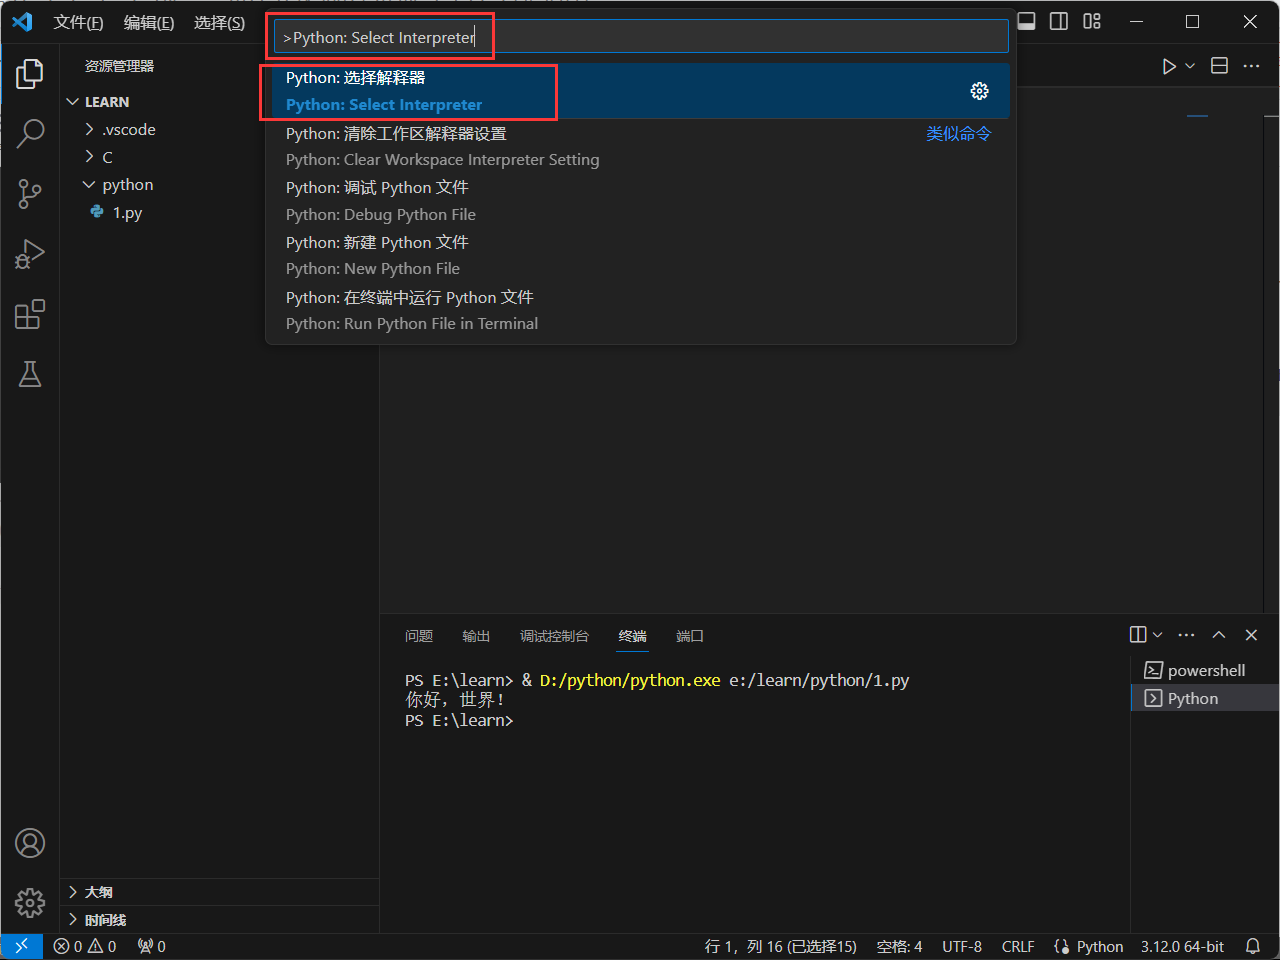Screen dimensions: 1280x960
Task: Click the gear beside Python: Select Interpreter entry
Action: pyautogui.click(x=979, y=90)
